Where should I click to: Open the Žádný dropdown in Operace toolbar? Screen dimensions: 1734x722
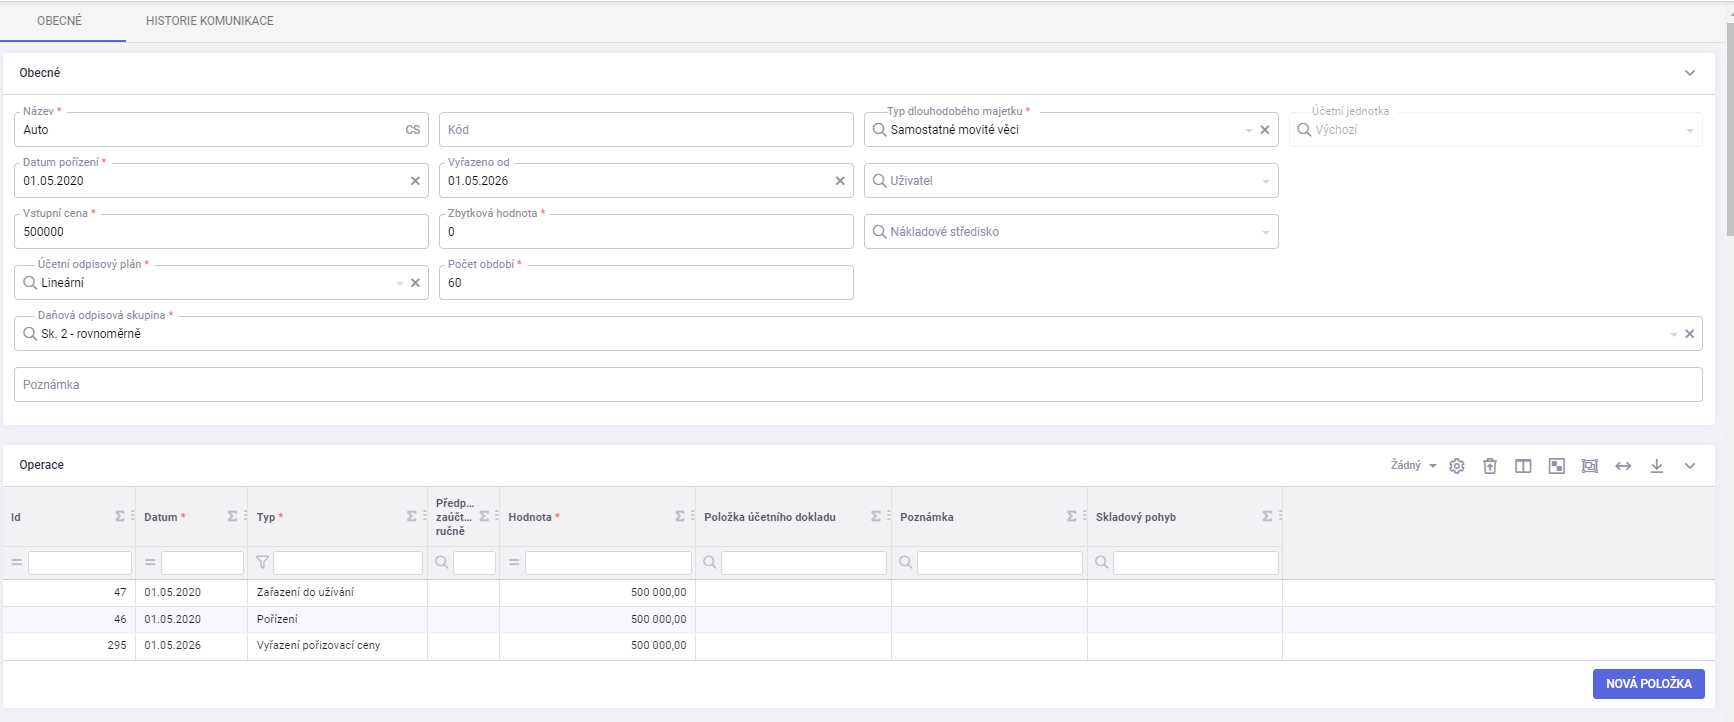point(1414,466)
